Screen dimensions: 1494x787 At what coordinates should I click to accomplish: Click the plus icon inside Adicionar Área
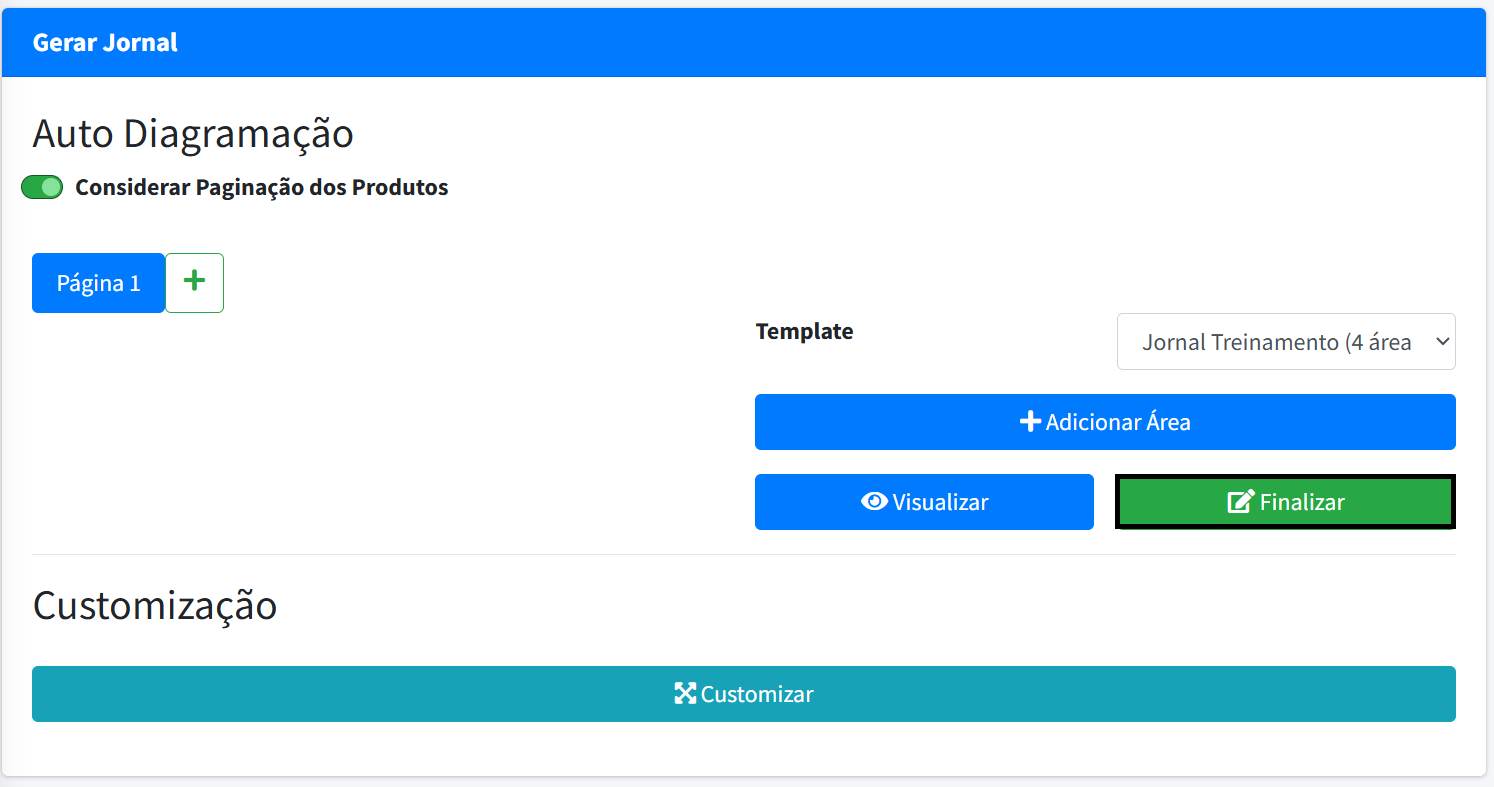[1030, 422]
